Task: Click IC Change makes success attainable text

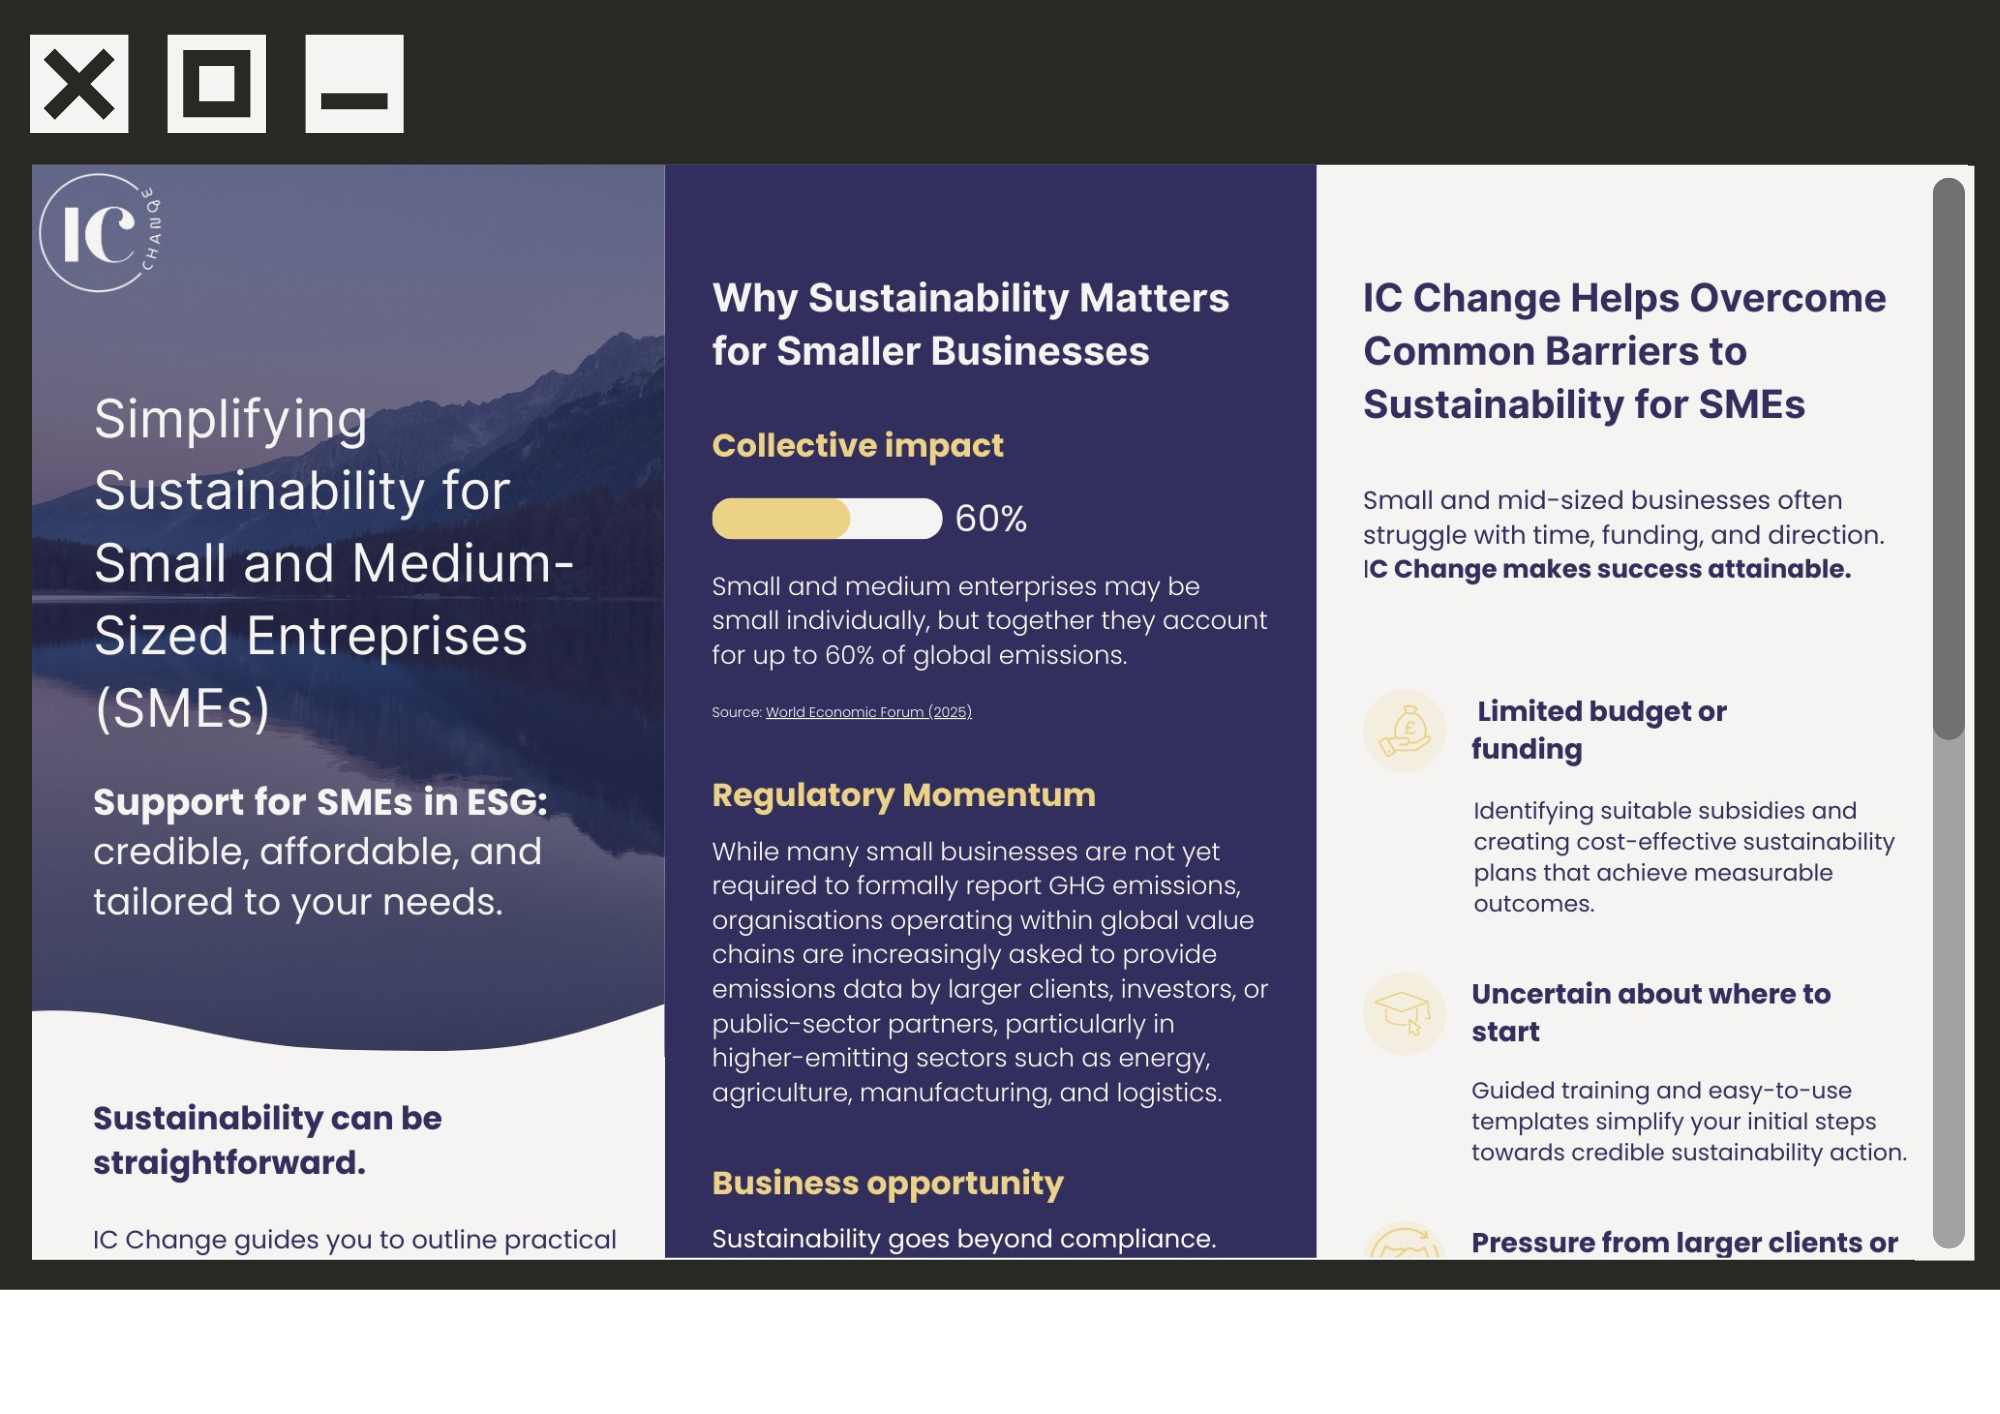Action: 1607,569
